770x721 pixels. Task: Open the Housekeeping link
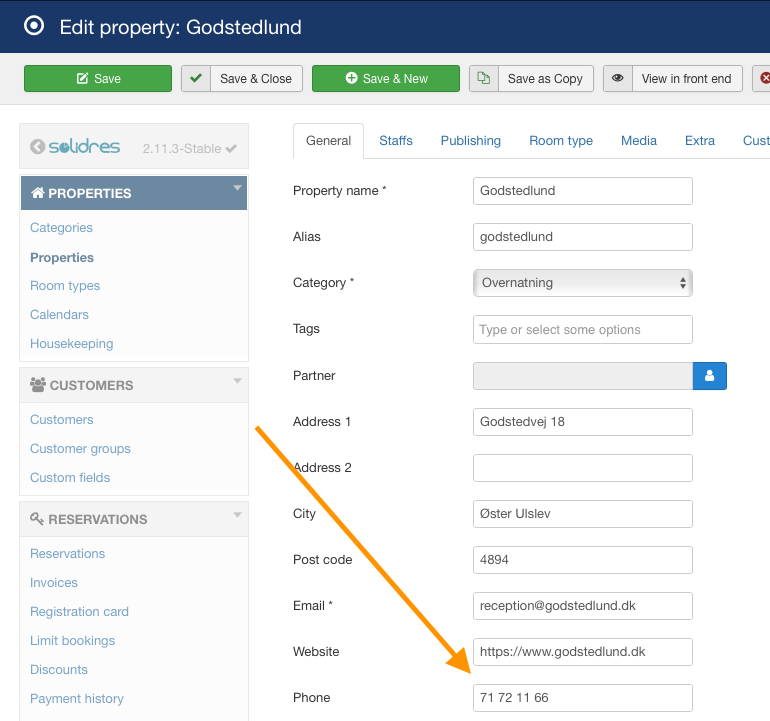click(x=71, y=344)
